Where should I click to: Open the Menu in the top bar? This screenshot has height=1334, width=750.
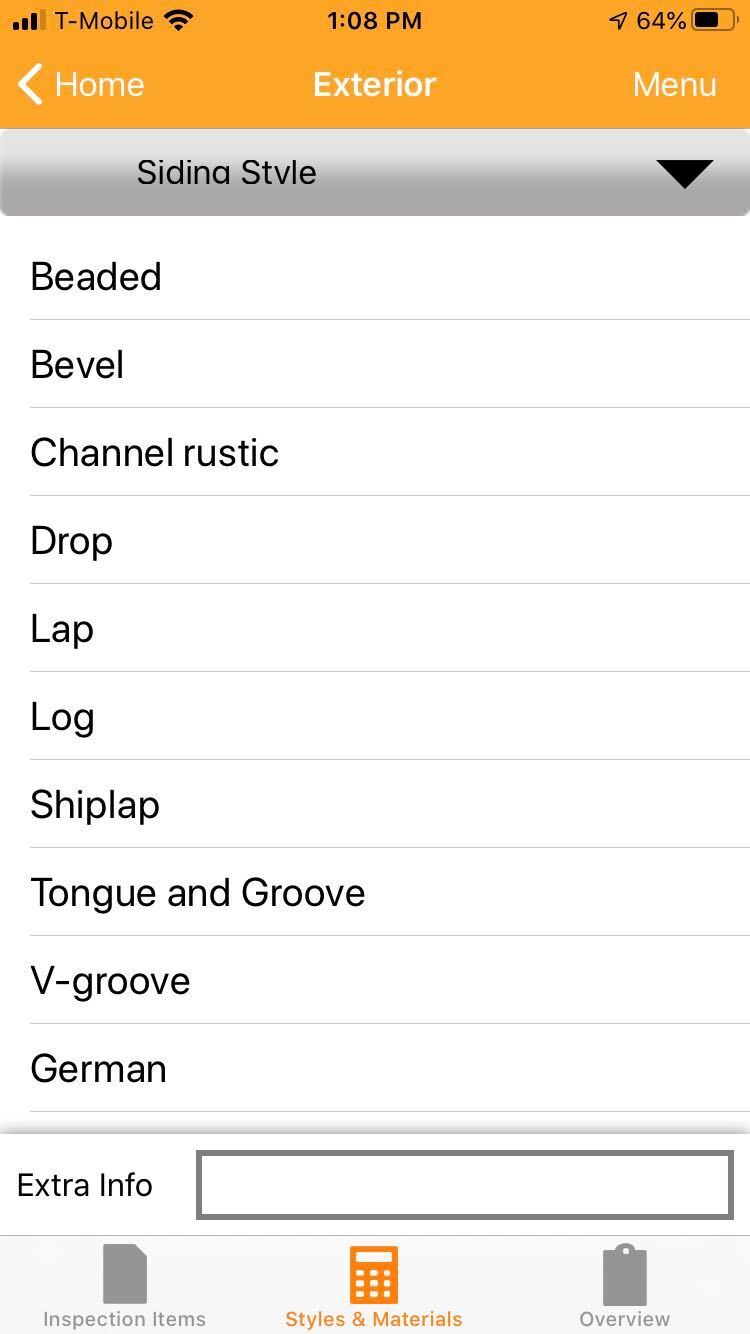[674, 85]
